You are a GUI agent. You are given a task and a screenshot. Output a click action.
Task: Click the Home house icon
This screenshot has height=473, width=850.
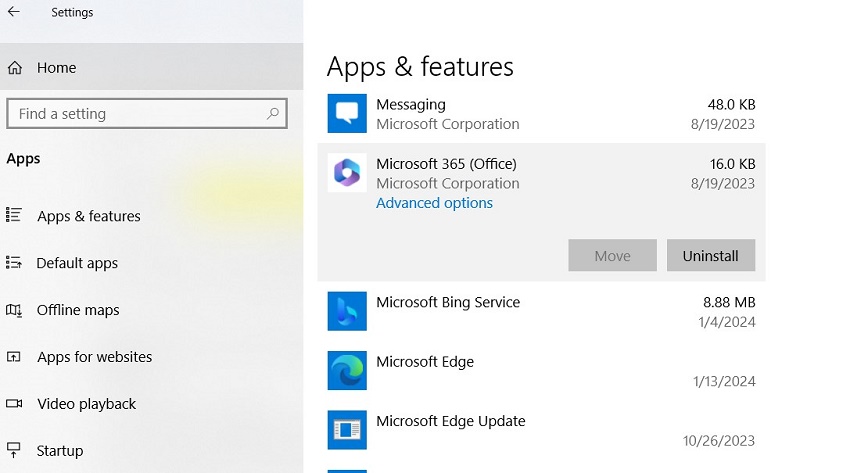[15, 68]
